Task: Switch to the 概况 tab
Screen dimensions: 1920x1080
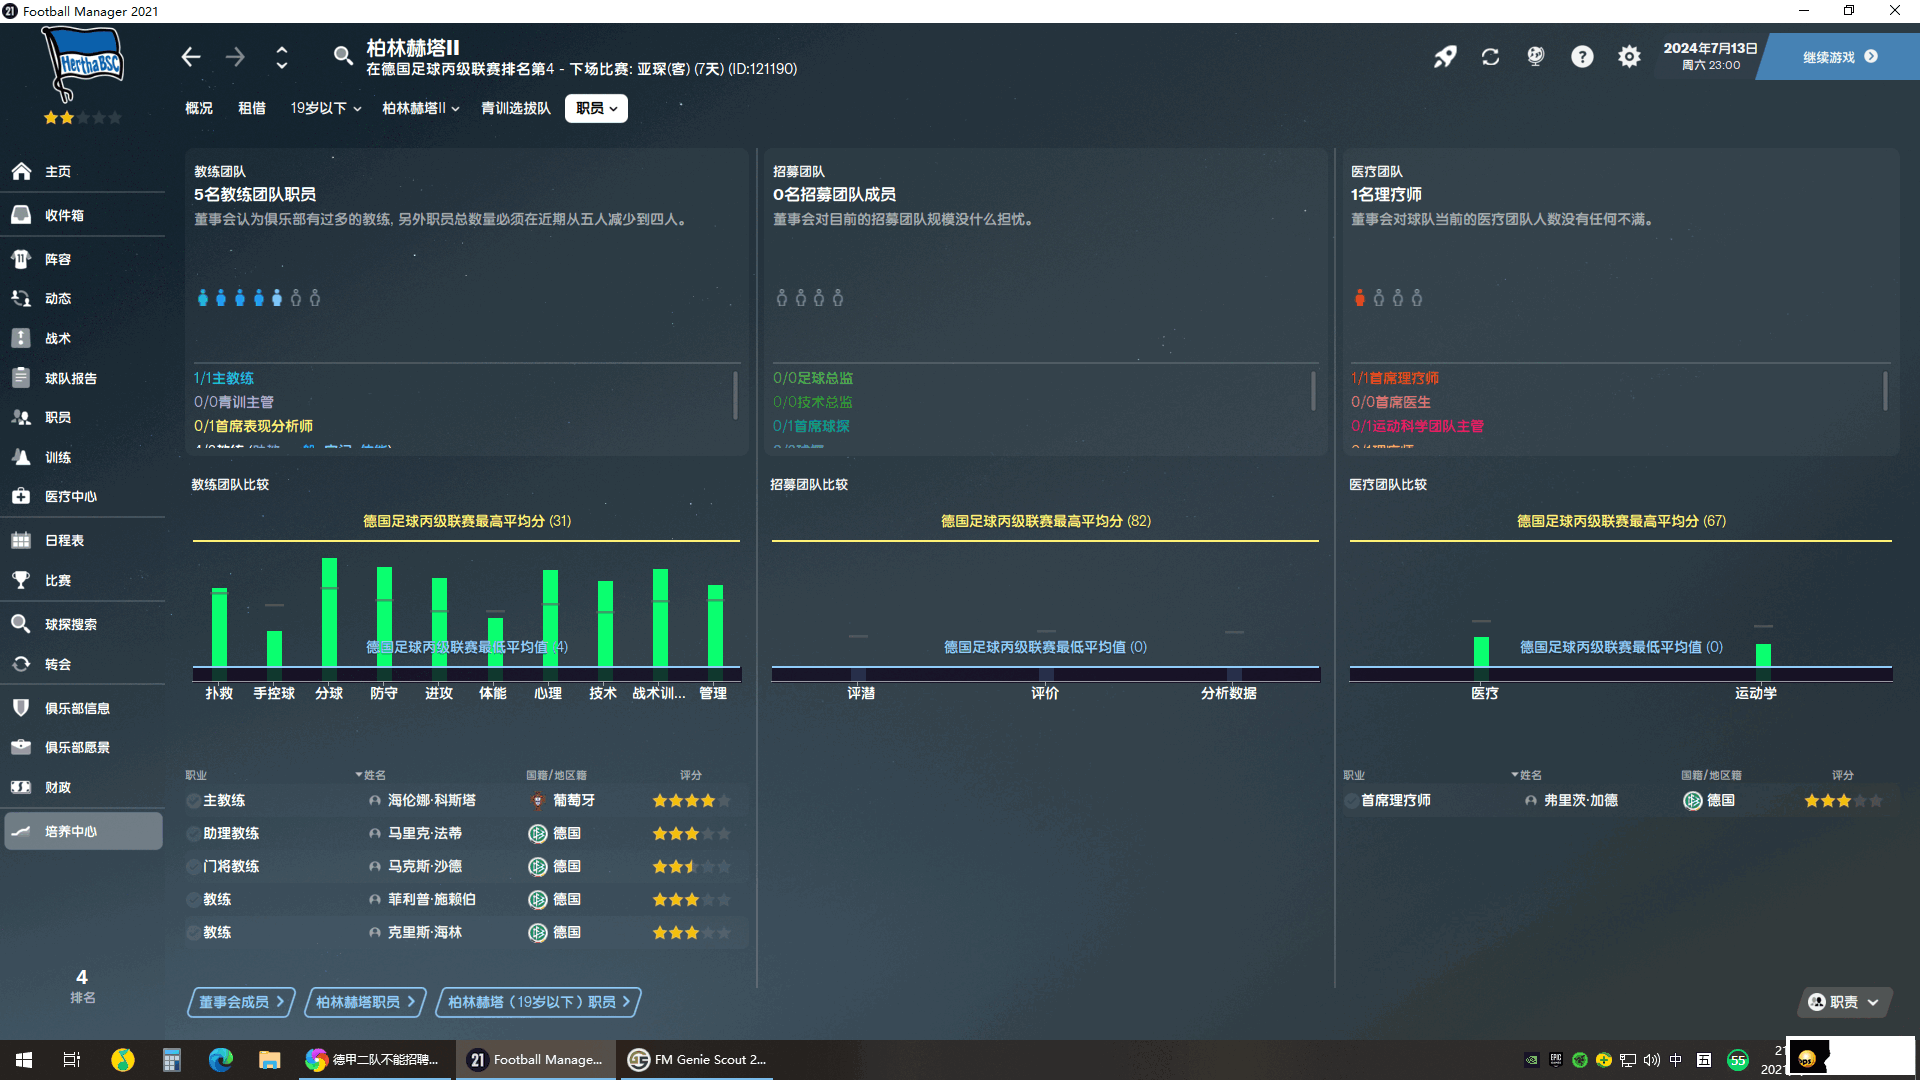Action: pos(199,108)
